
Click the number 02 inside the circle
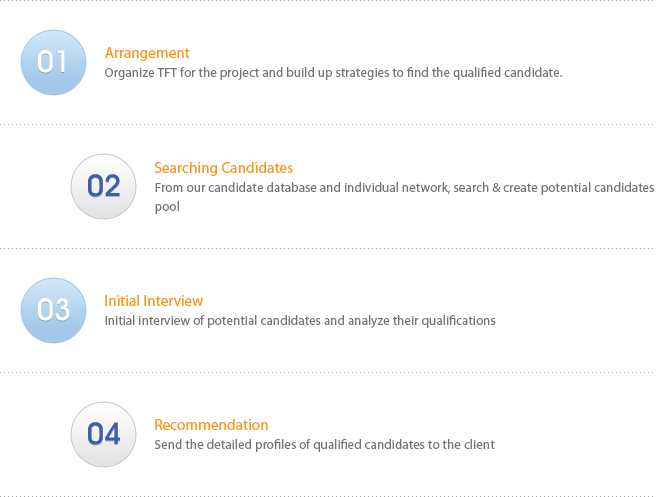tap(104, 186)
